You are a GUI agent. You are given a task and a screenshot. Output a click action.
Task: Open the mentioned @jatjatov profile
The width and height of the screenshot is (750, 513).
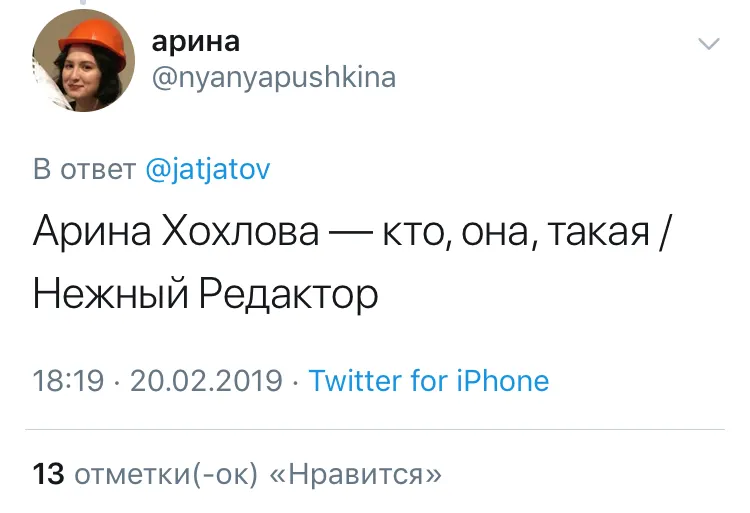point(208,169)
